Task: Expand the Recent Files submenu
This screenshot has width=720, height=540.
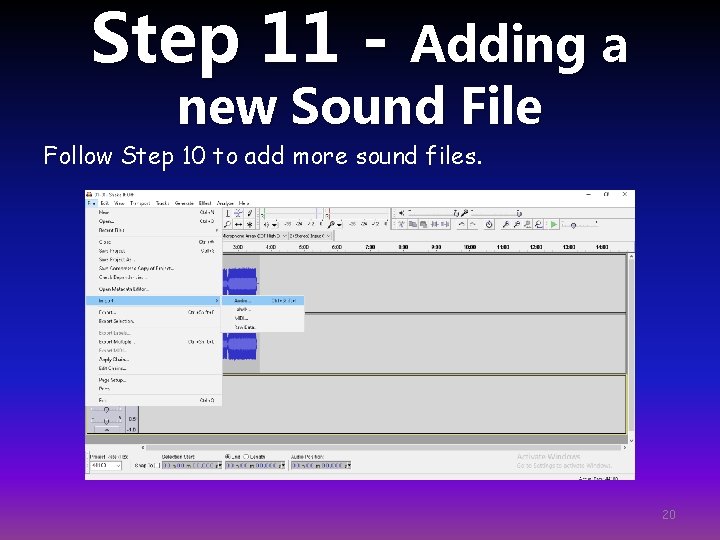Action: point(154,230)
